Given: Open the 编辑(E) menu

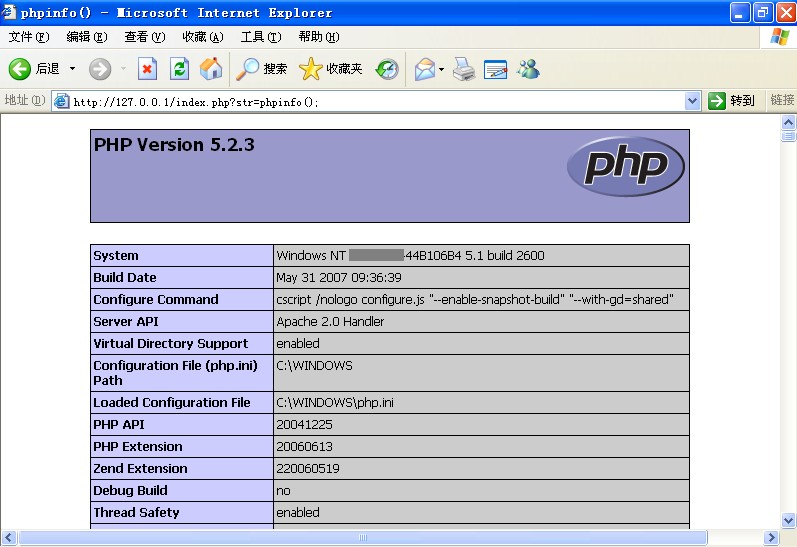Looking at the screenshot, I should (x=87, y=37).
